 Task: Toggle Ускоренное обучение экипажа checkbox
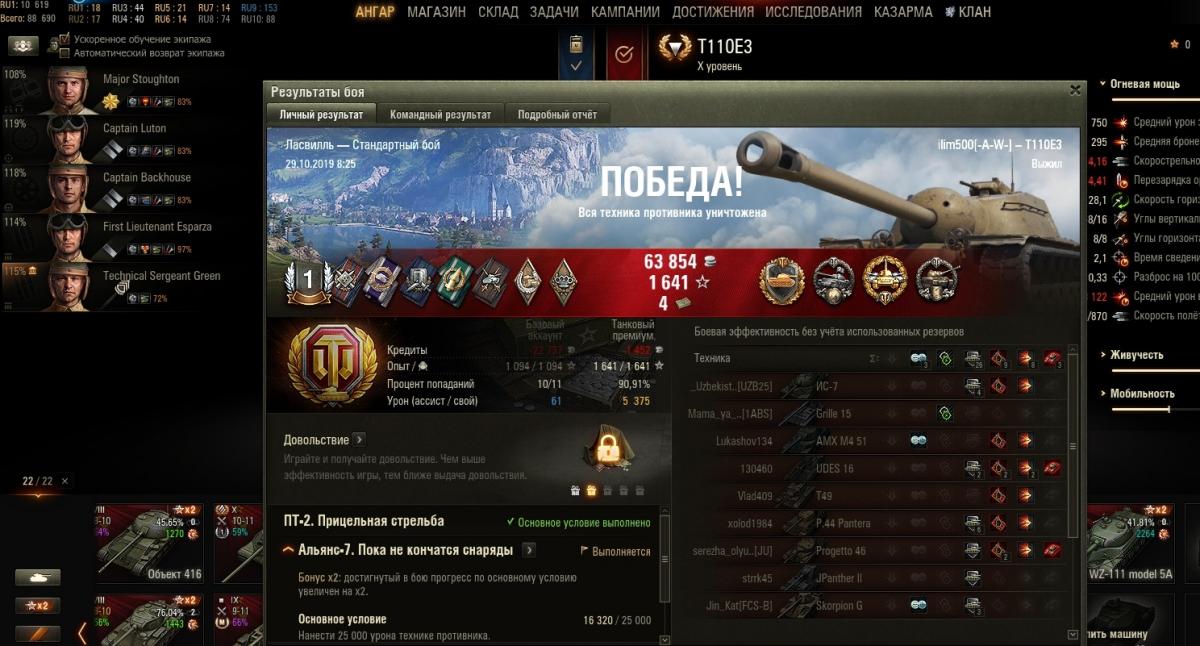tap(65, 40)
